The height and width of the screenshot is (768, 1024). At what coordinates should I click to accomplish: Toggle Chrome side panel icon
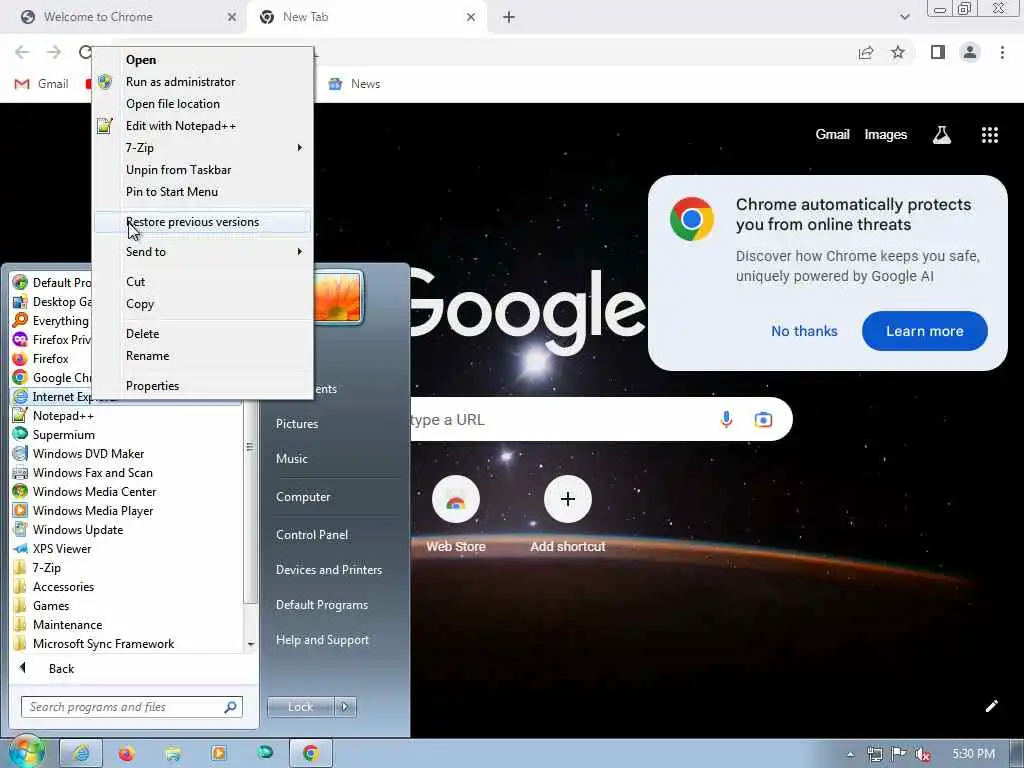point(938,52)
